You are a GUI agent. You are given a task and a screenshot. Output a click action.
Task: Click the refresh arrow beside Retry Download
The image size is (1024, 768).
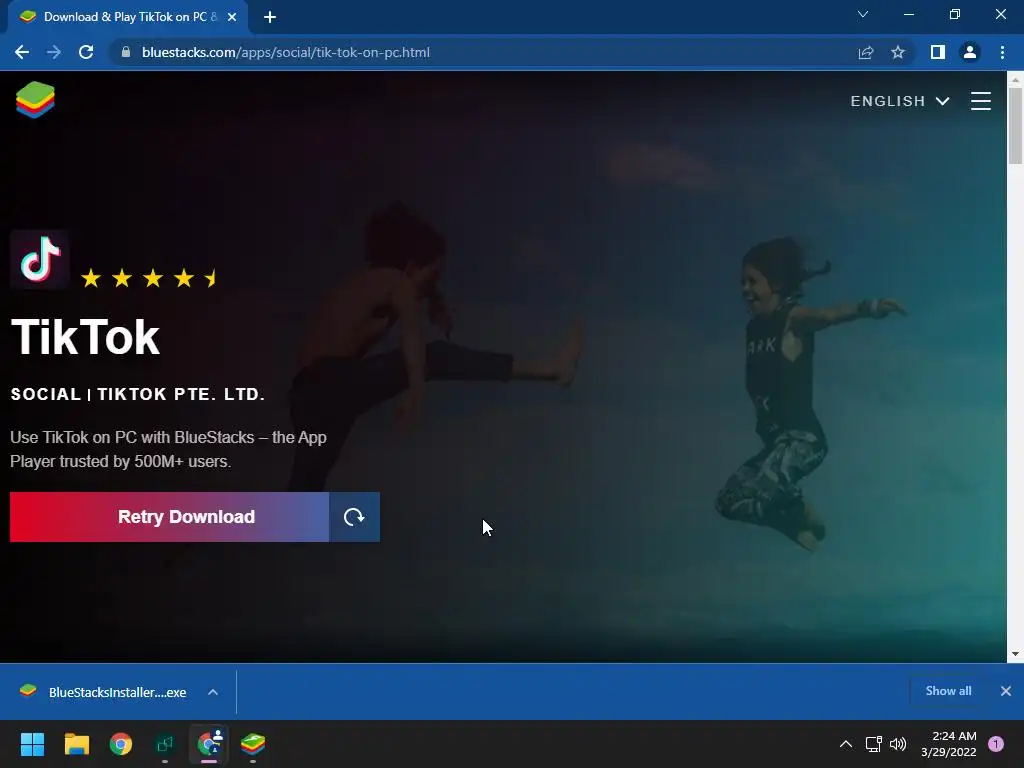point(354,517)
